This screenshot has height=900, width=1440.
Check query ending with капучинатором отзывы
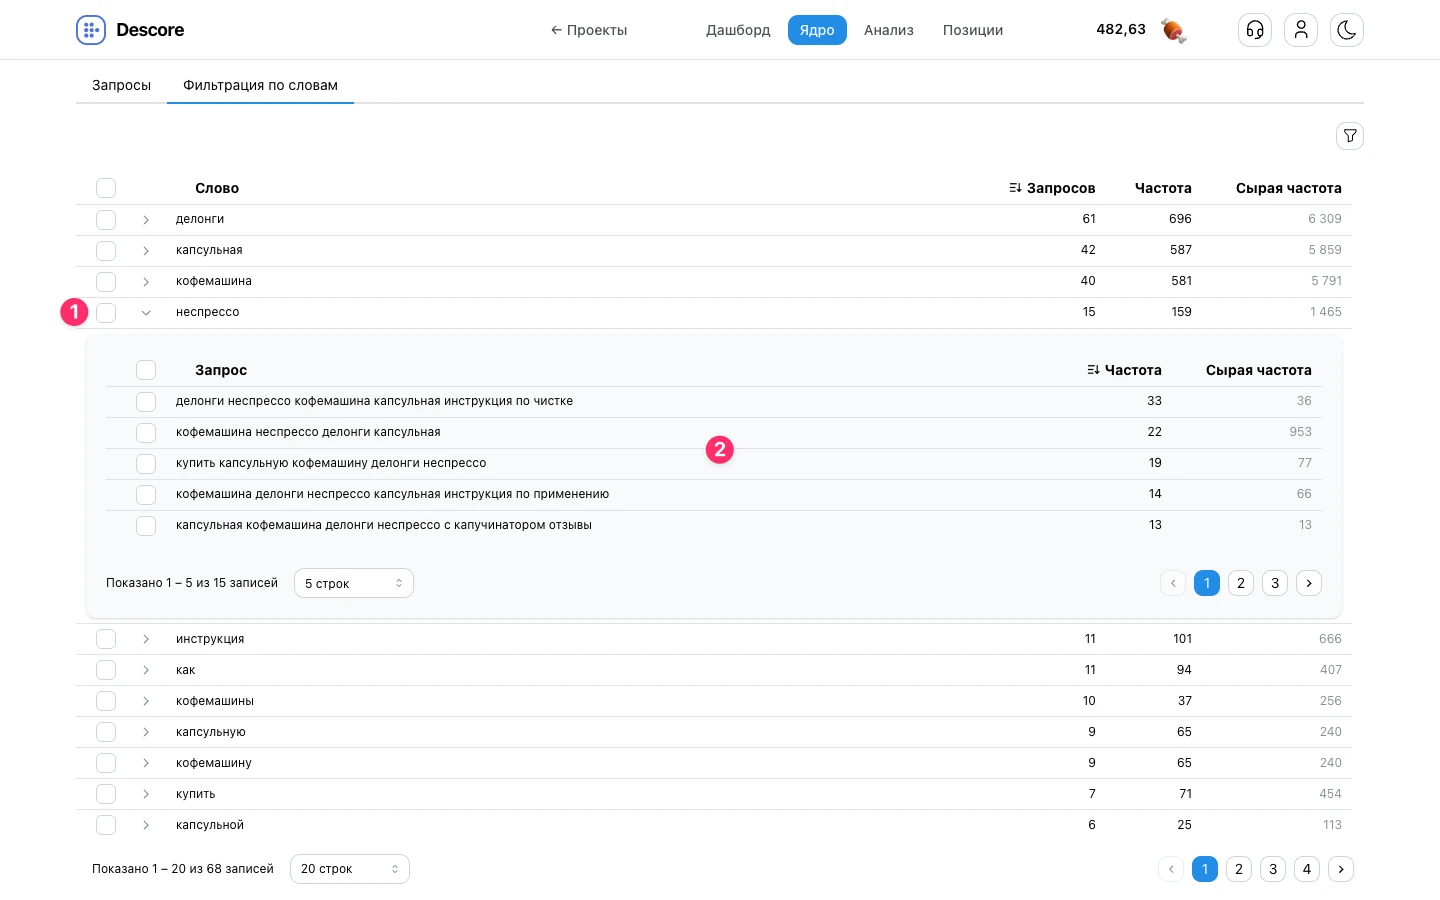point(146,526)
